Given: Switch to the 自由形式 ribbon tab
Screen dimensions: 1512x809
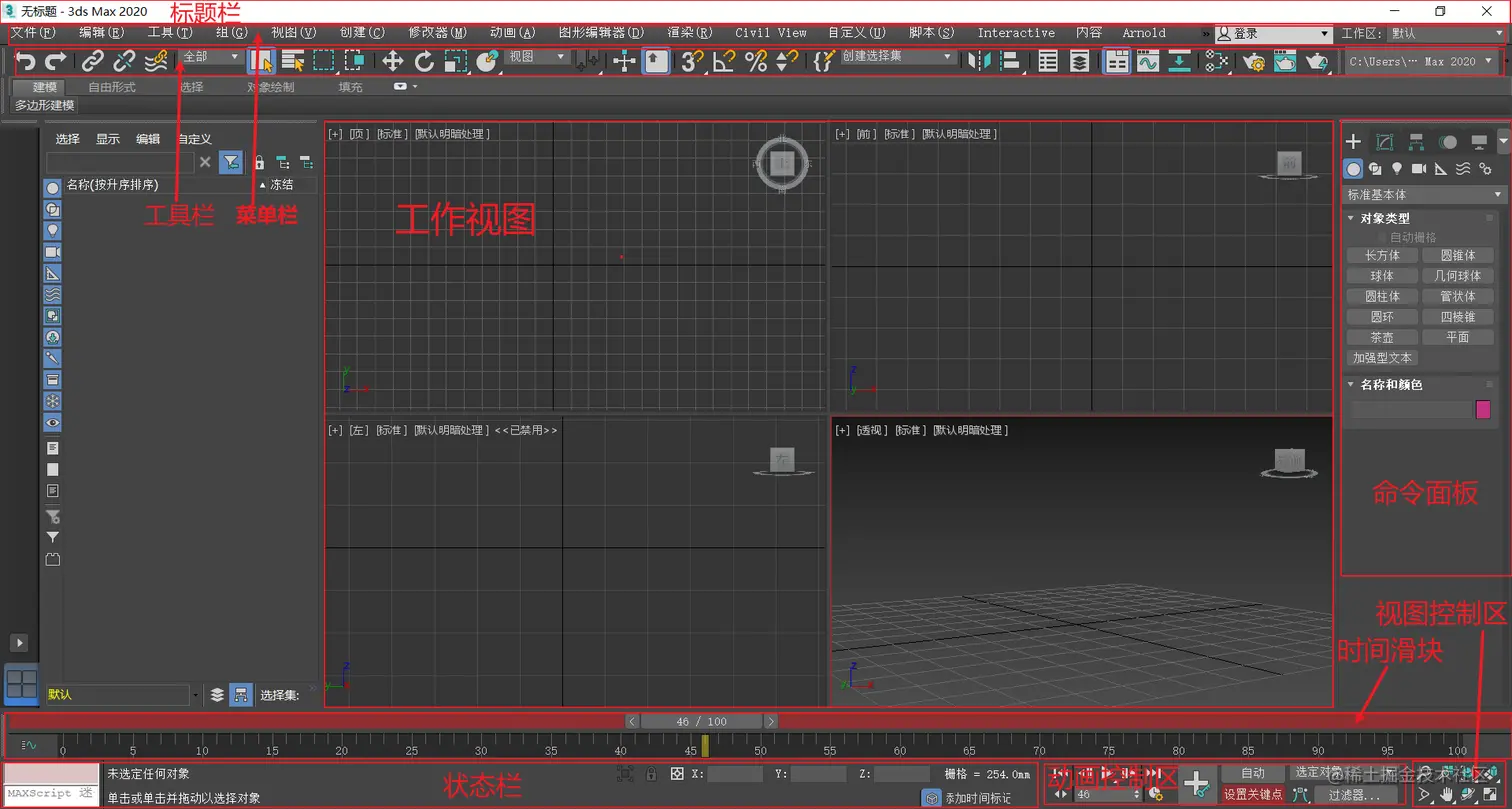Looking at the screenshot, I should [112, 87].
